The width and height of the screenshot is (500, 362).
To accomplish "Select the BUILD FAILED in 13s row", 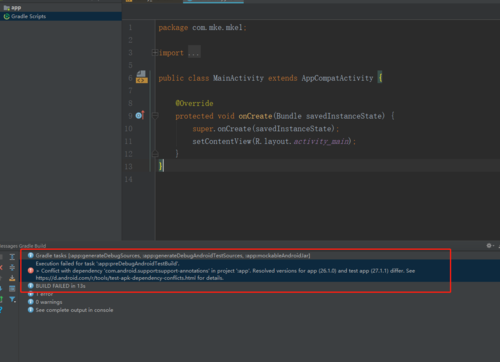I will pyautogui.click(x=60, y=286).
